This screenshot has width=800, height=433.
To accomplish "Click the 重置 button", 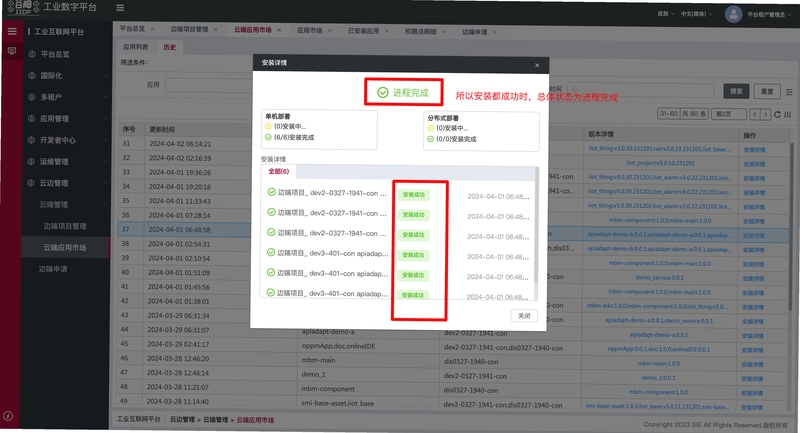I will [x=767, y=92].
